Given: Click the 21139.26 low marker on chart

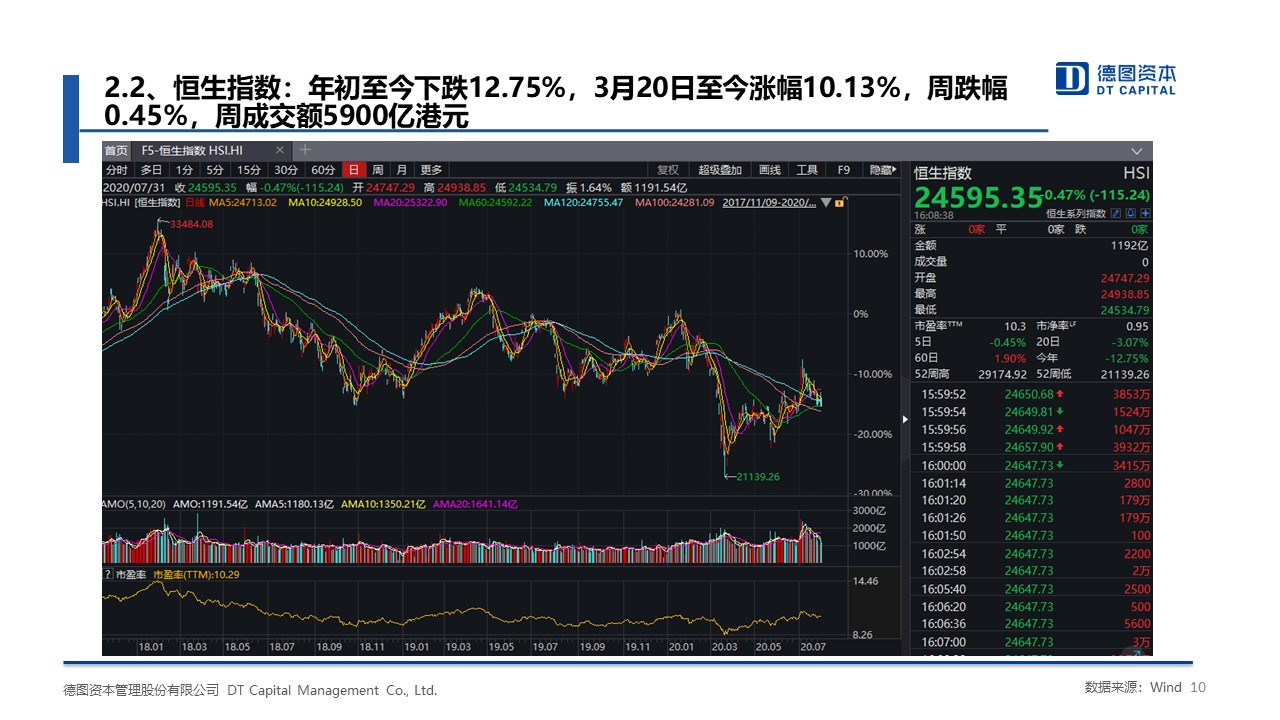Looking at the screenshot, I should coord(758,477).
